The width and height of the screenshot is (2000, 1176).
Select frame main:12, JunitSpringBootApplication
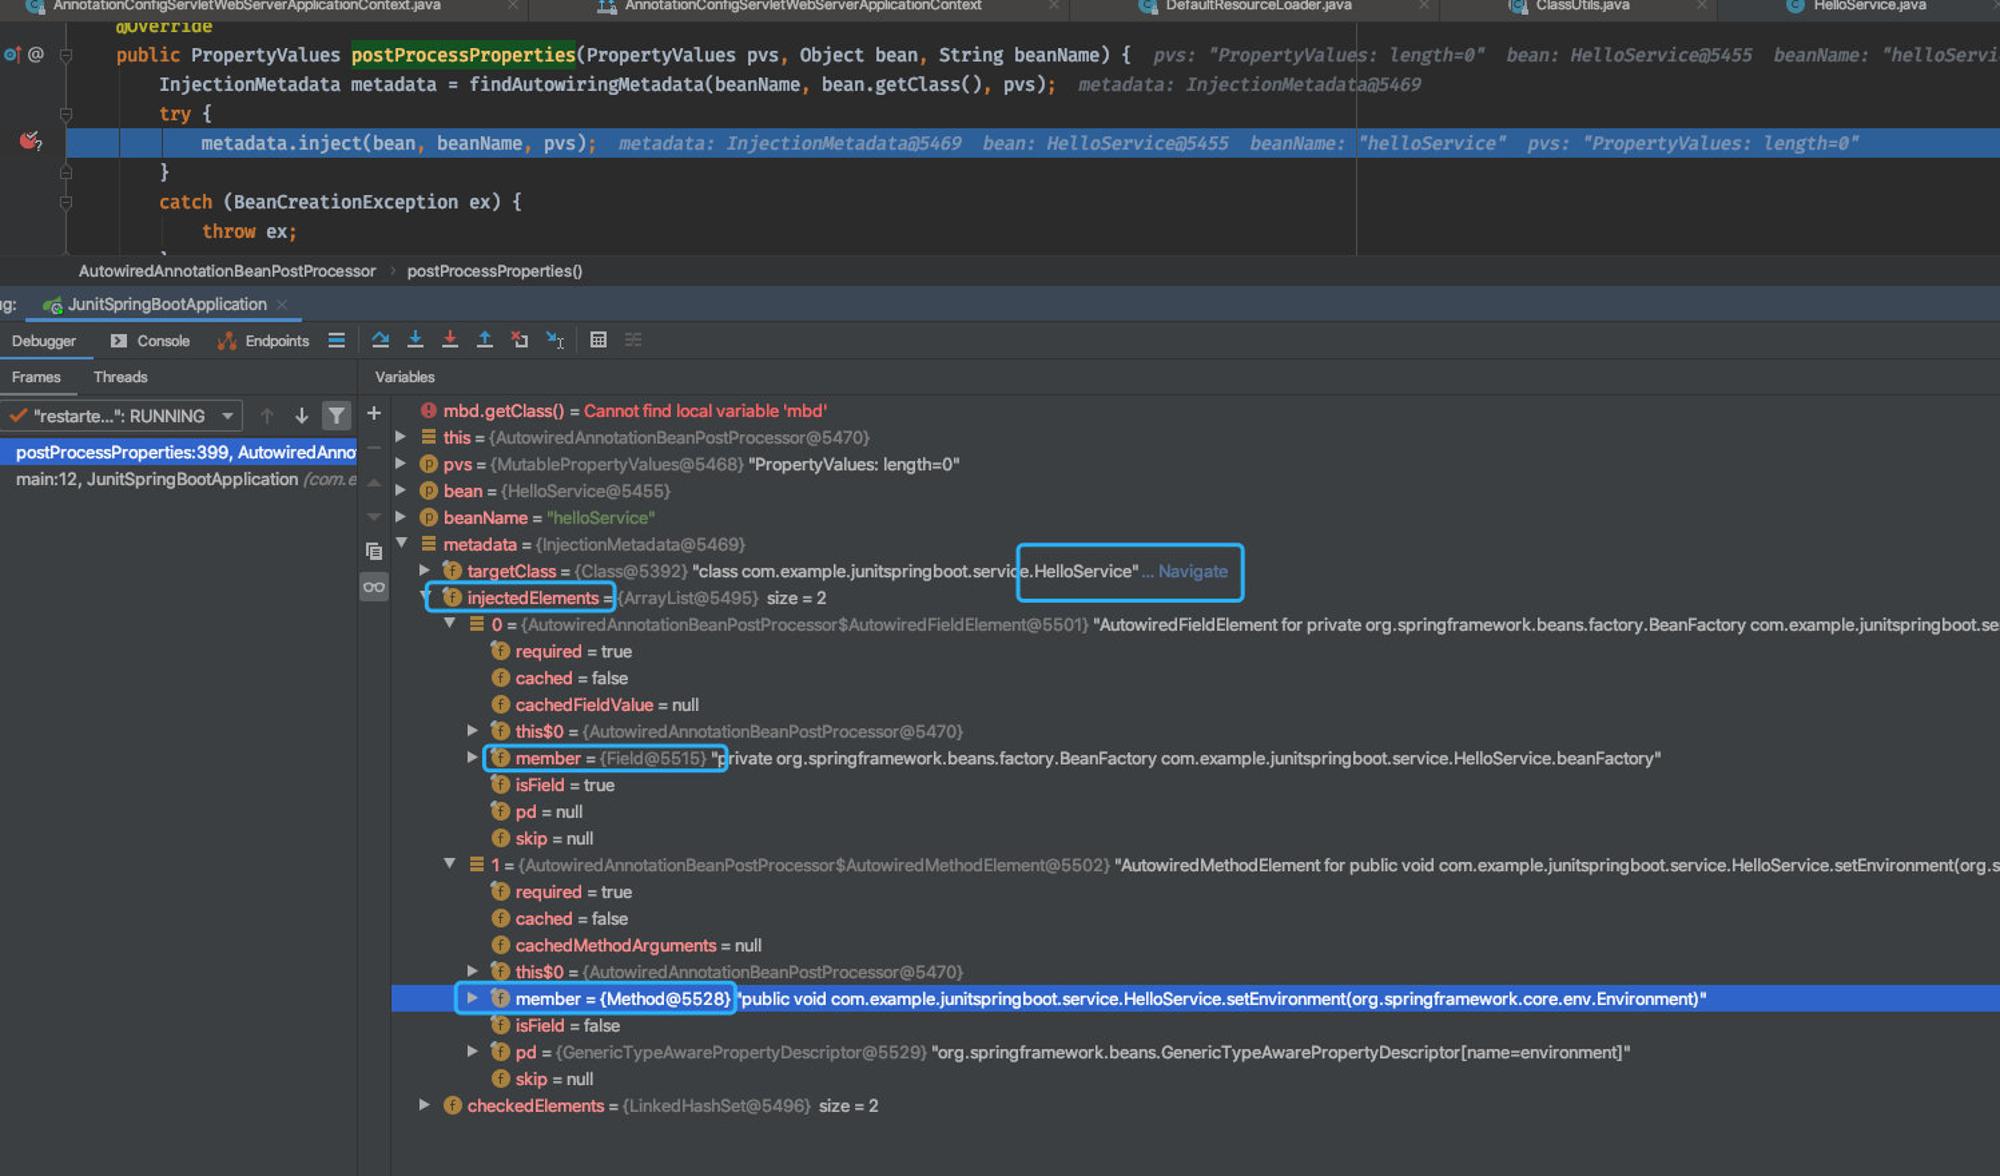pyautogui.click(x=178, y=479)
